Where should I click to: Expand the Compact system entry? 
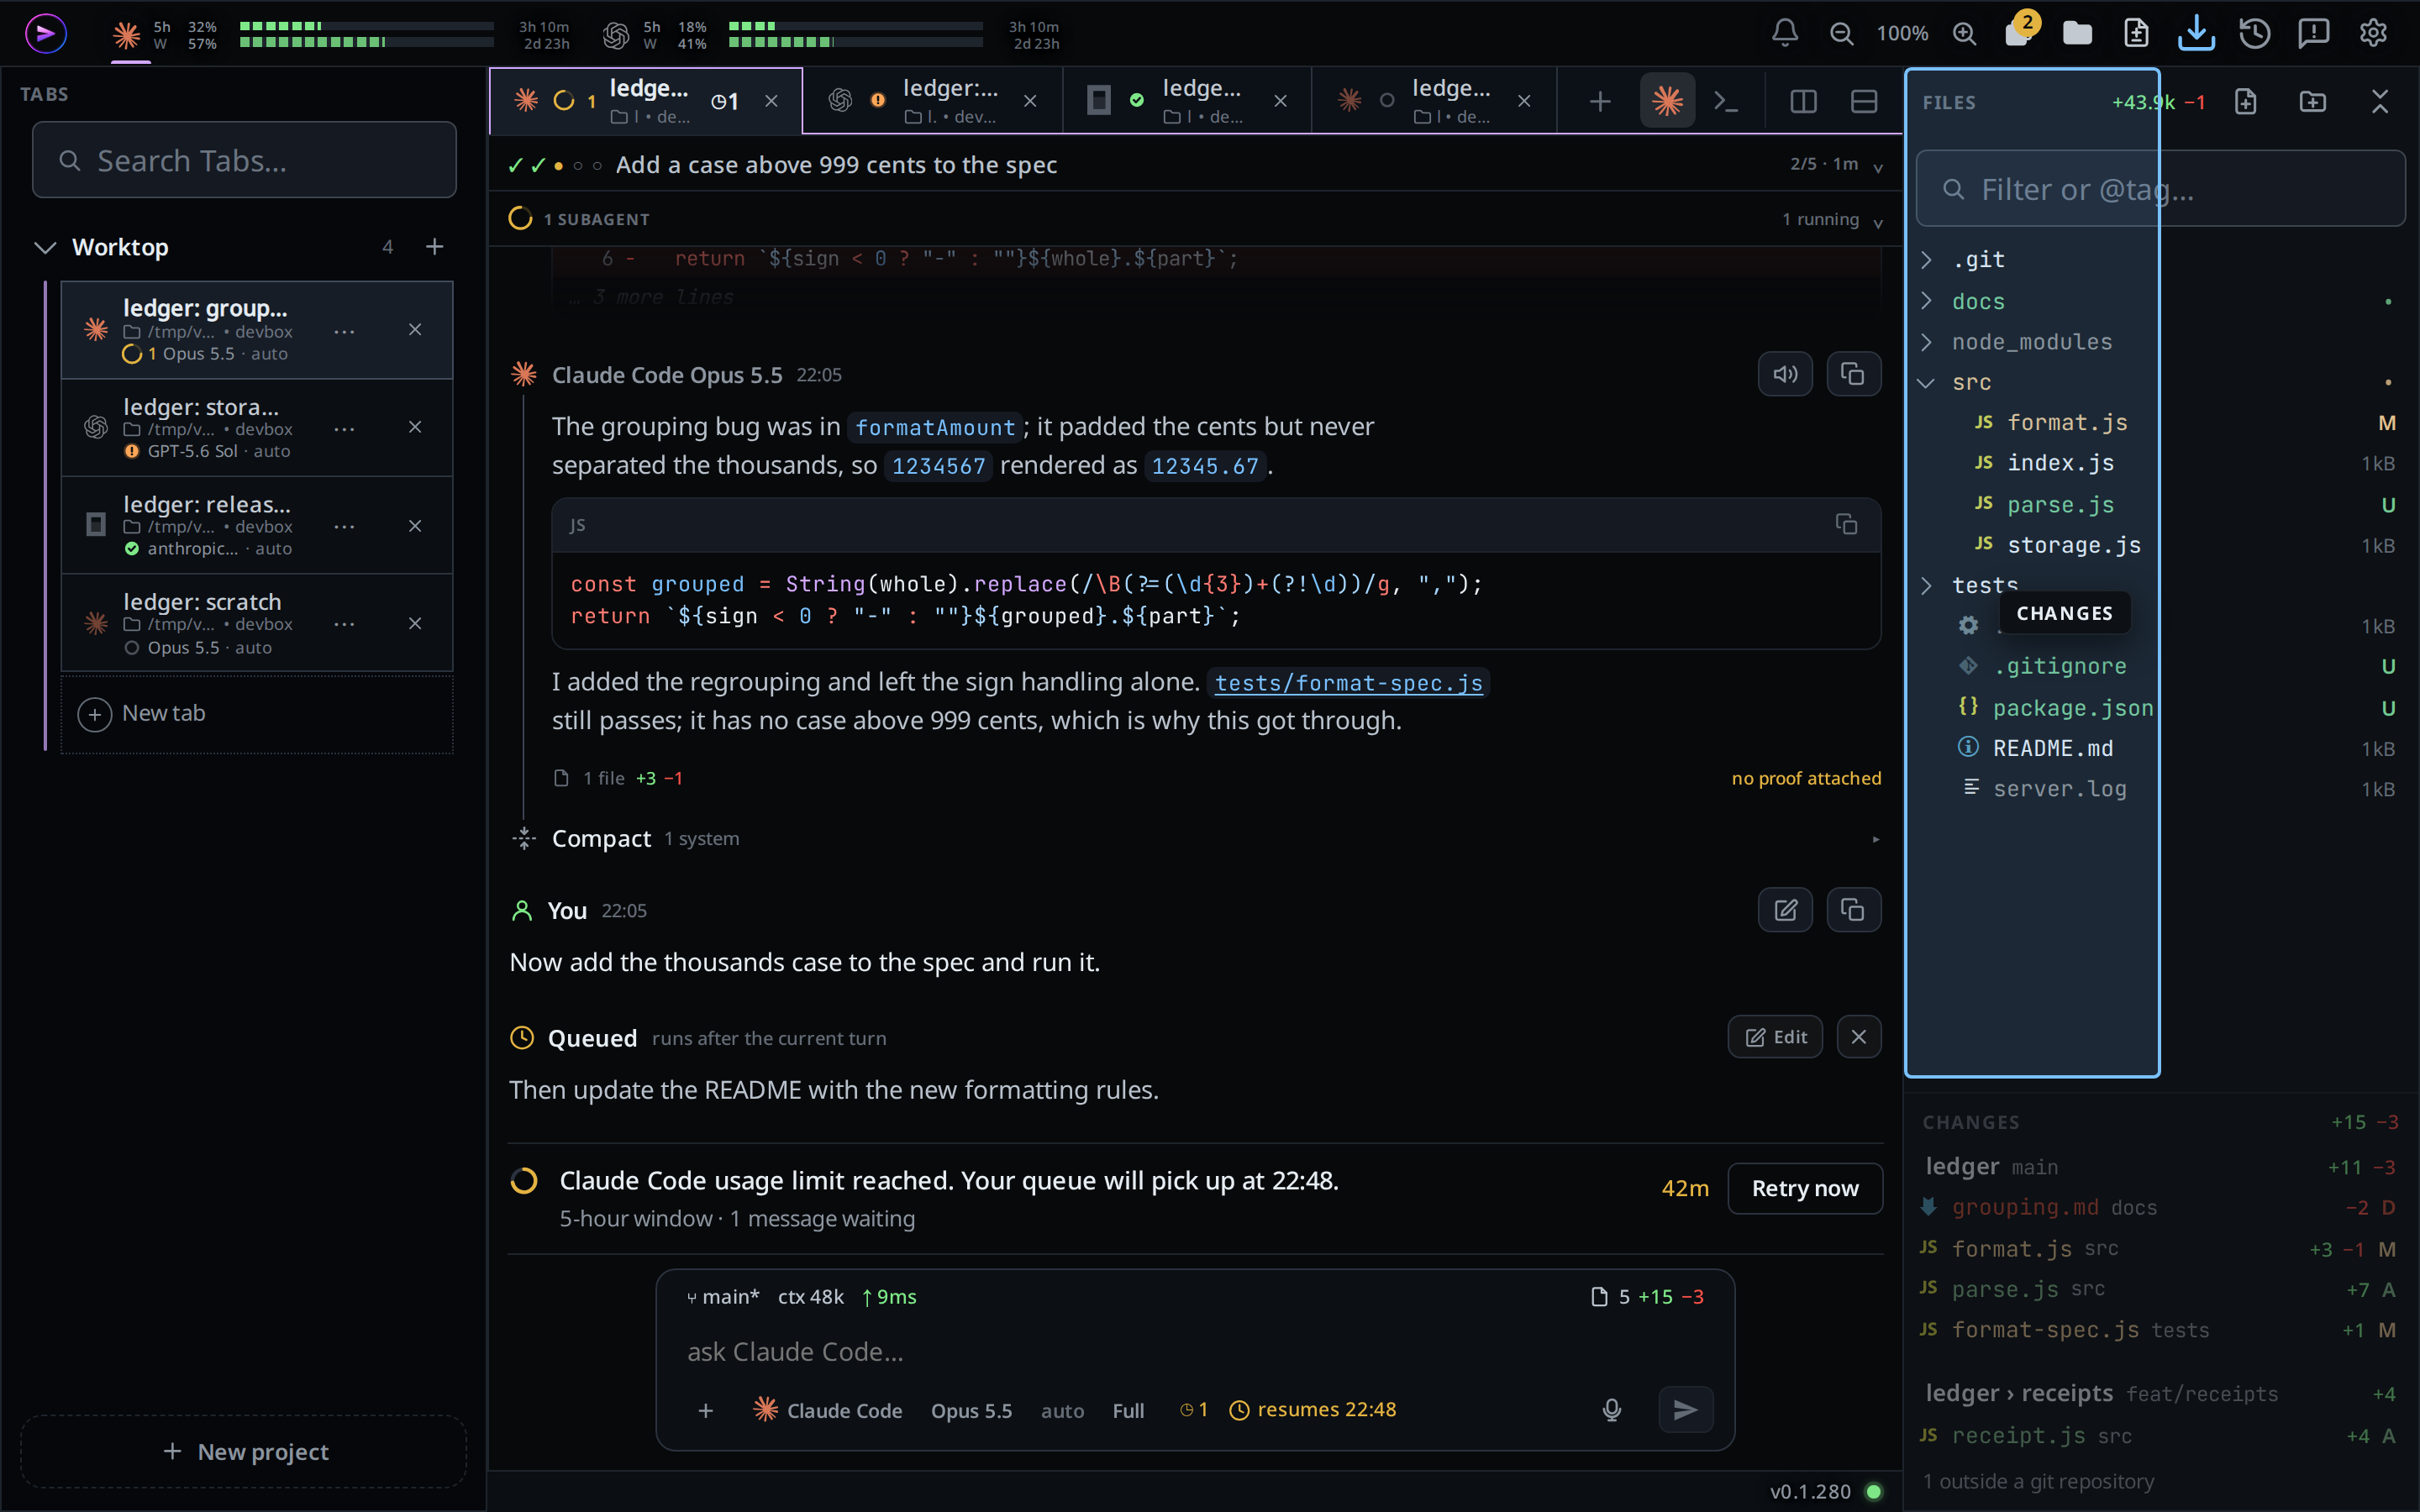coord(1876,839)
